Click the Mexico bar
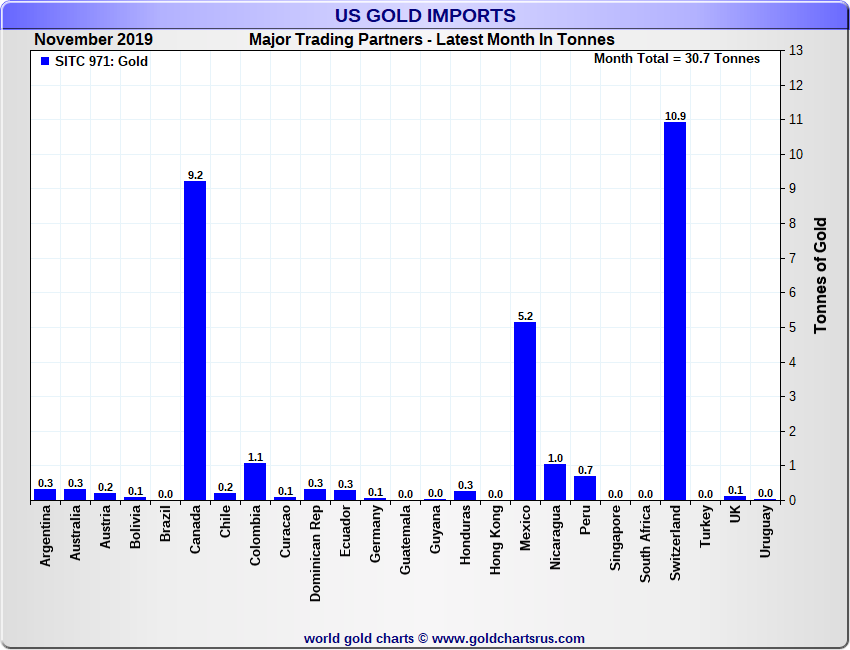Screen dimensions: 850x650 (x=525, y=410)
